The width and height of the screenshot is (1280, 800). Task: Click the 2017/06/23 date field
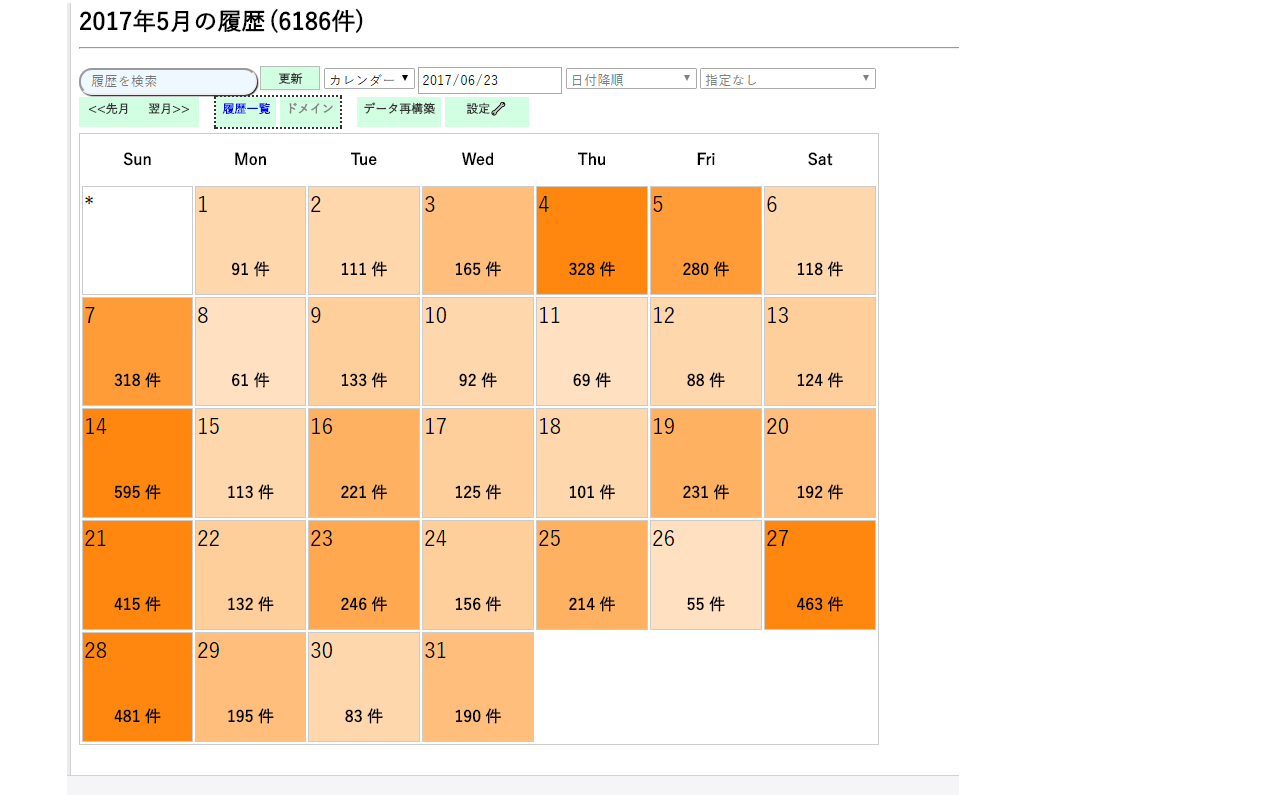(x=490, y=80)
